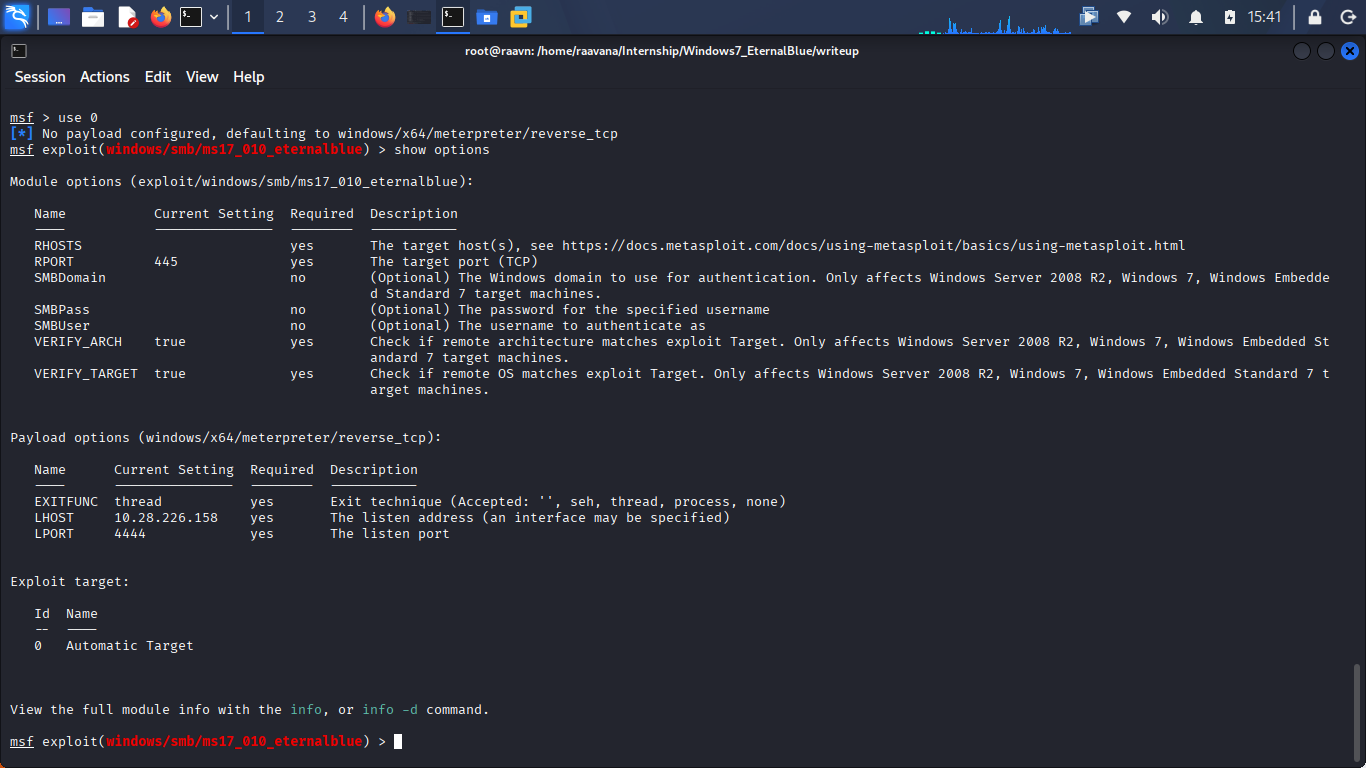Open the Actions menu

pos(105,77)
